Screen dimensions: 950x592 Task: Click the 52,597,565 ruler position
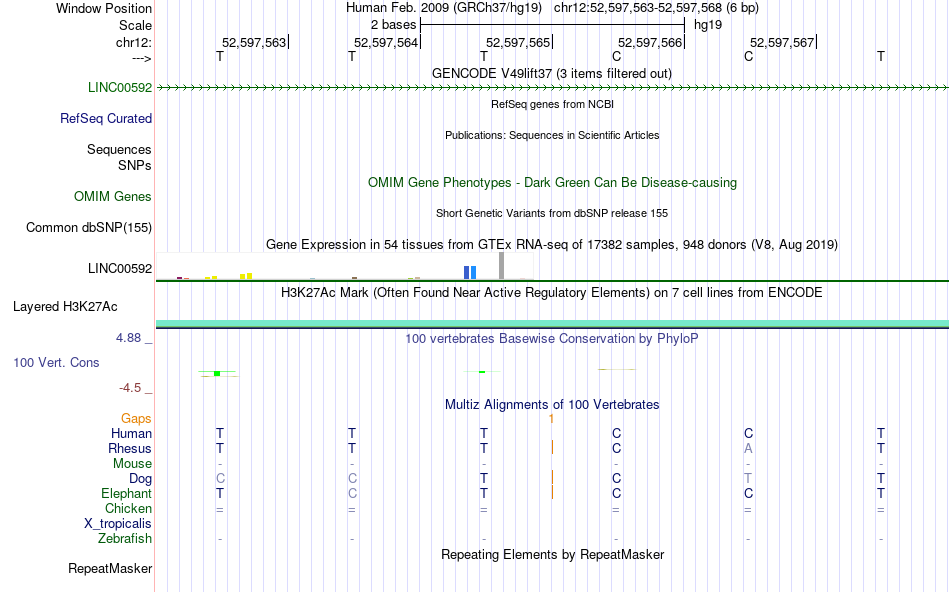point(518,42)
